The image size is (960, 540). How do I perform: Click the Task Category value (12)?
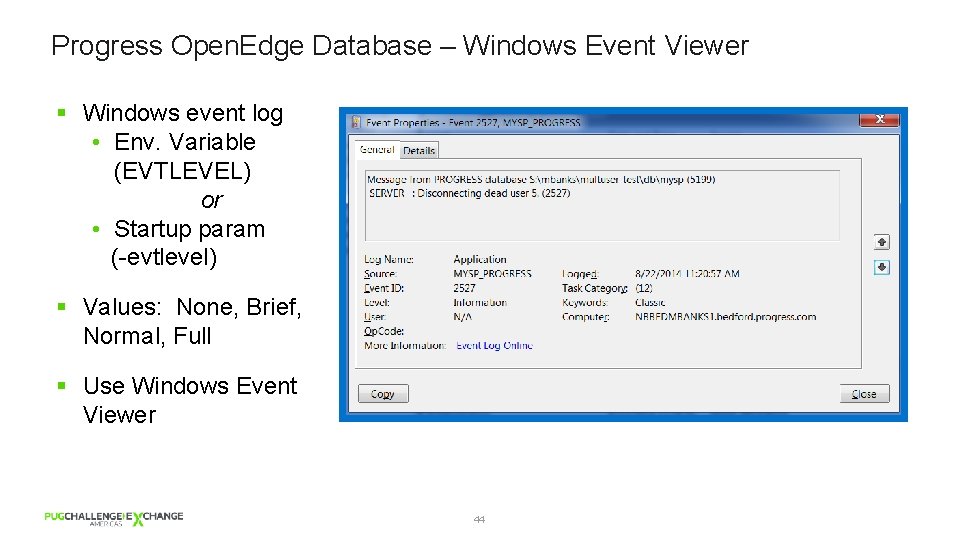[x=643, y=288]
